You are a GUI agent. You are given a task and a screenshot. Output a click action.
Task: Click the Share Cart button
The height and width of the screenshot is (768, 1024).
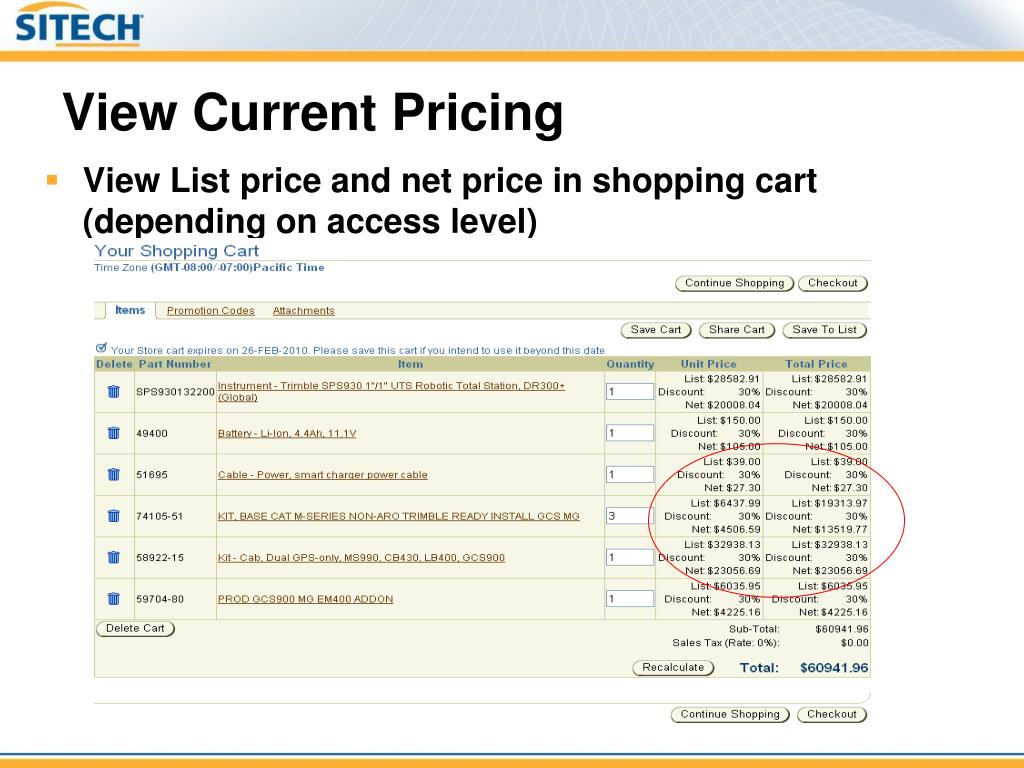(737, 330)
